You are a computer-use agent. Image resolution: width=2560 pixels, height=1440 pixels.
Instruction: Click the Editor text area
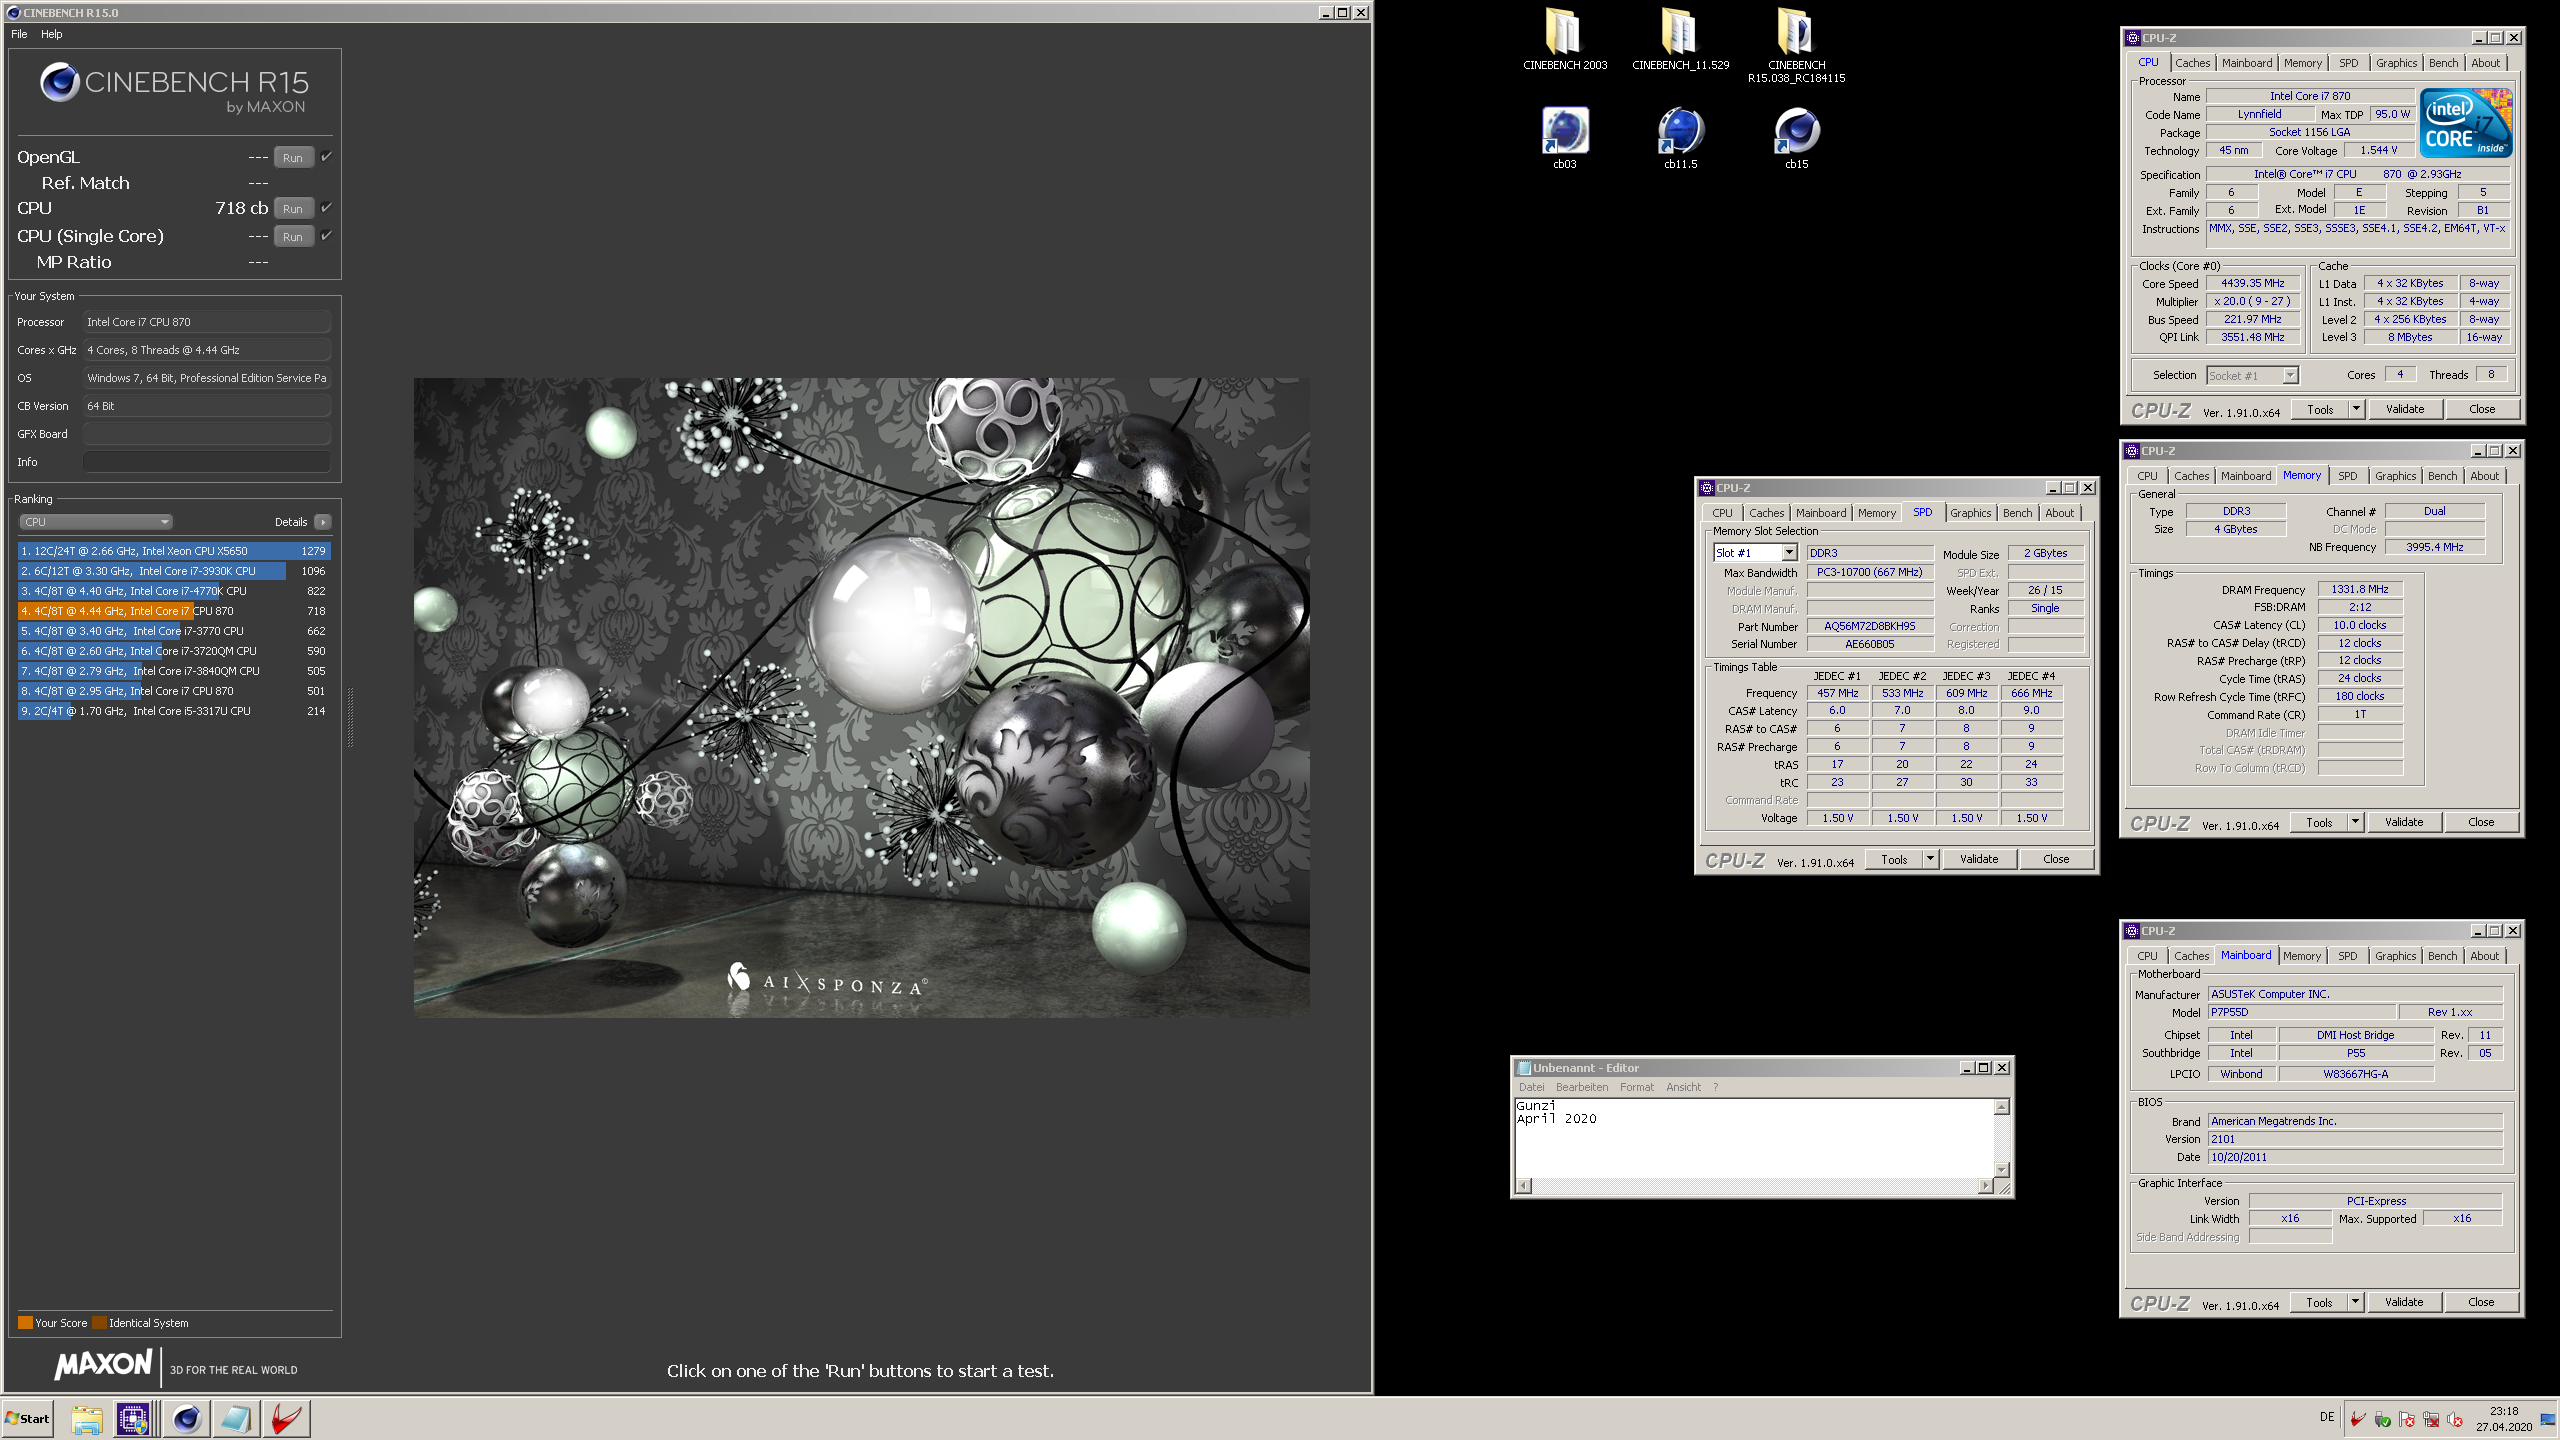[x=1754, y=1138]
